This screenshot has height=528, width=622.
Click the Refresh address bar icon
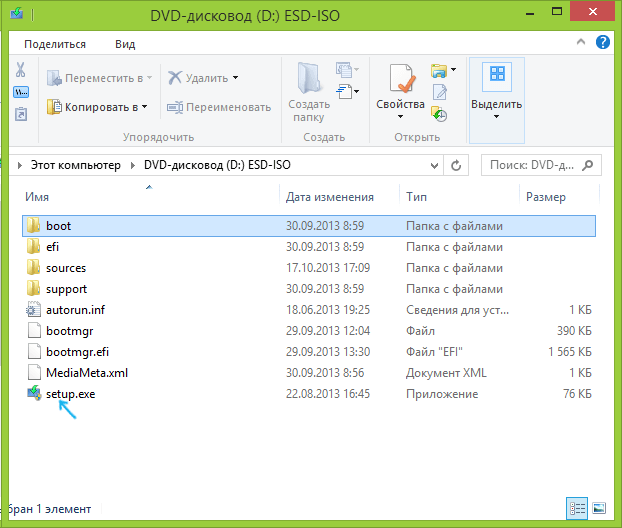tap(456, 165)
